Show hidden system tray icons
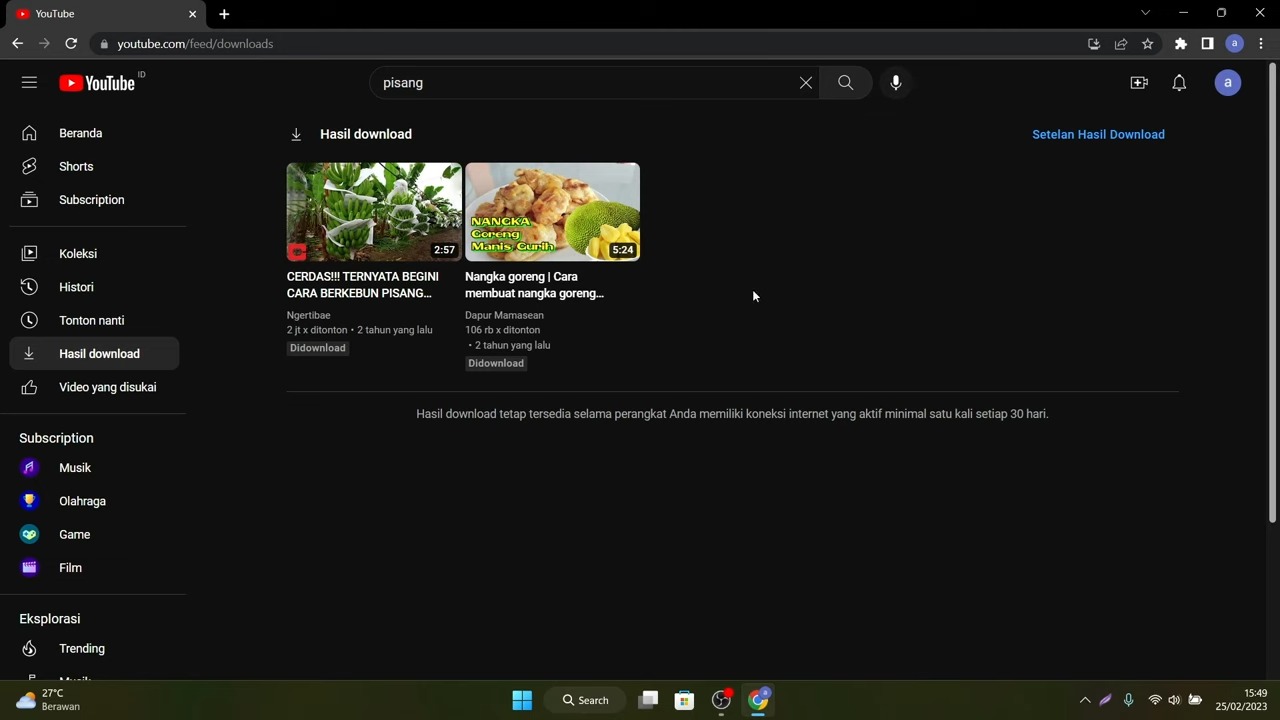The height and width of the screenshot is (720, 1280). coord(1085,700)
